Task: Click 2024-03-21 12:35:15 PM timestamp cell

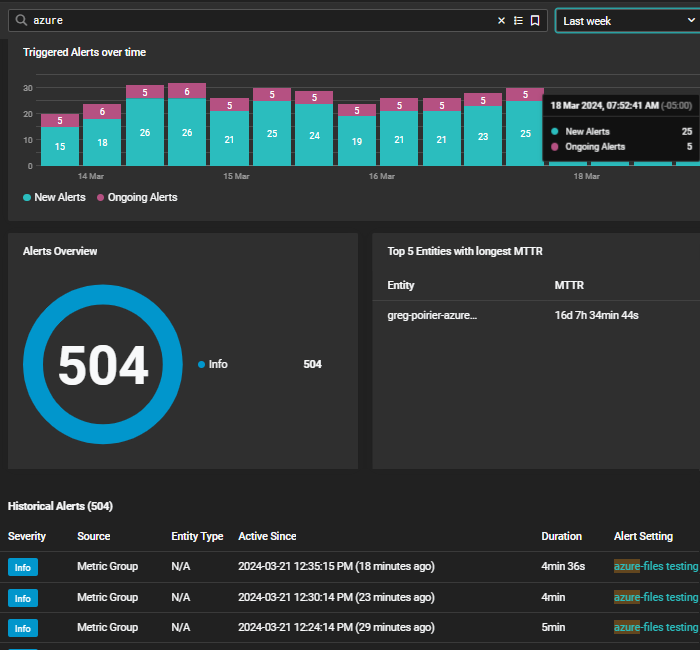Action: [336, 566]
